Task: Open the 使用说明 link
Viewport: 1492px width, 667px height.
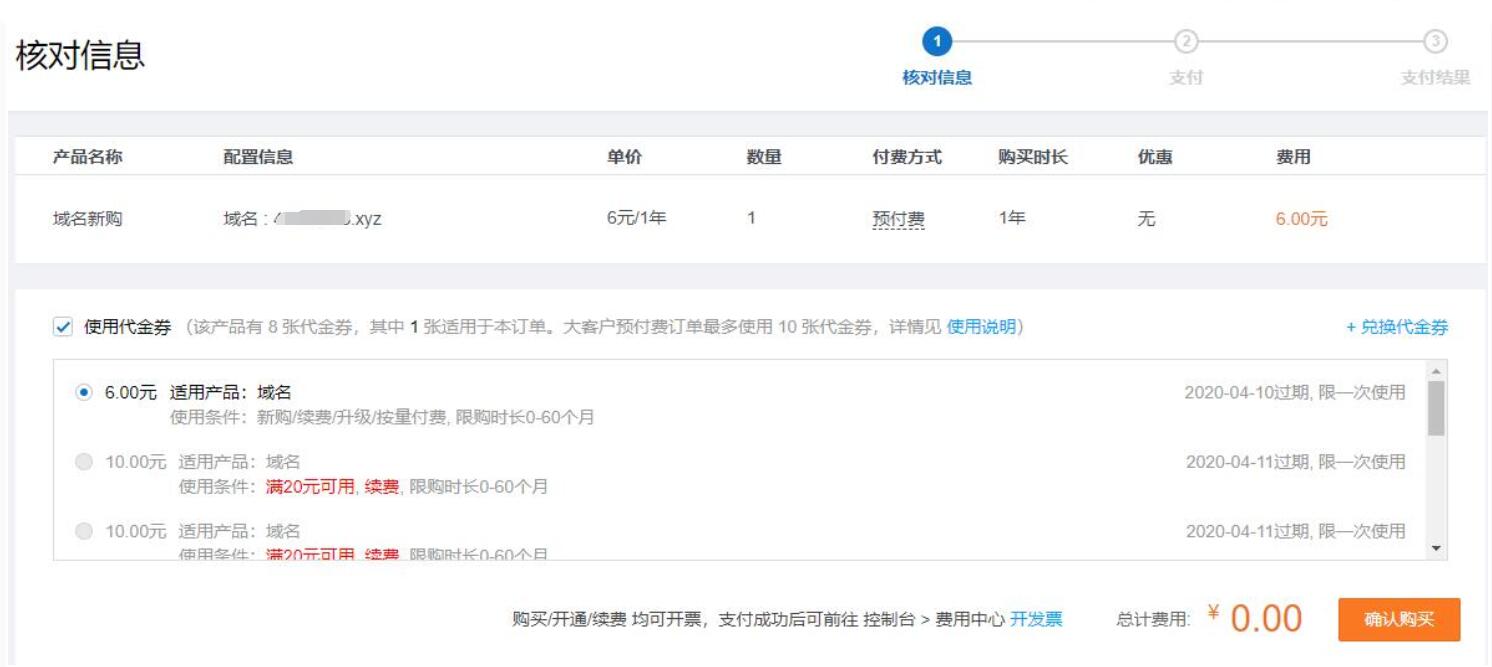Action: click(981, 327)
